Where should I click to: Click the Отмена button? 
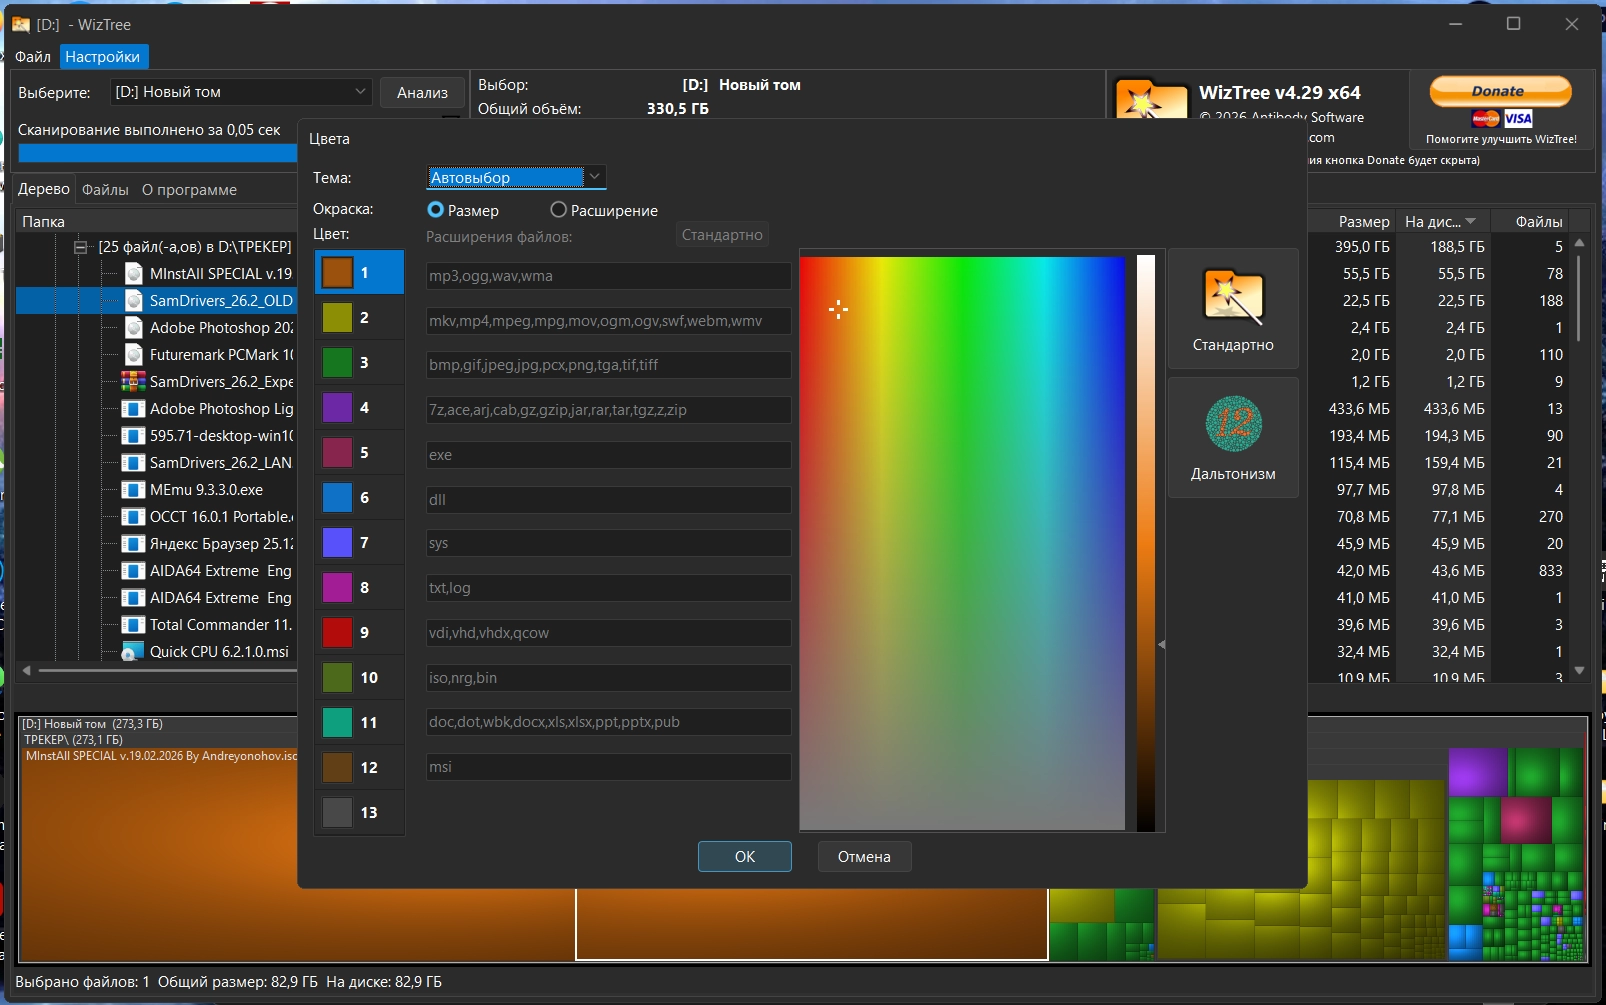pyautogui.click(x=864, y=857)
